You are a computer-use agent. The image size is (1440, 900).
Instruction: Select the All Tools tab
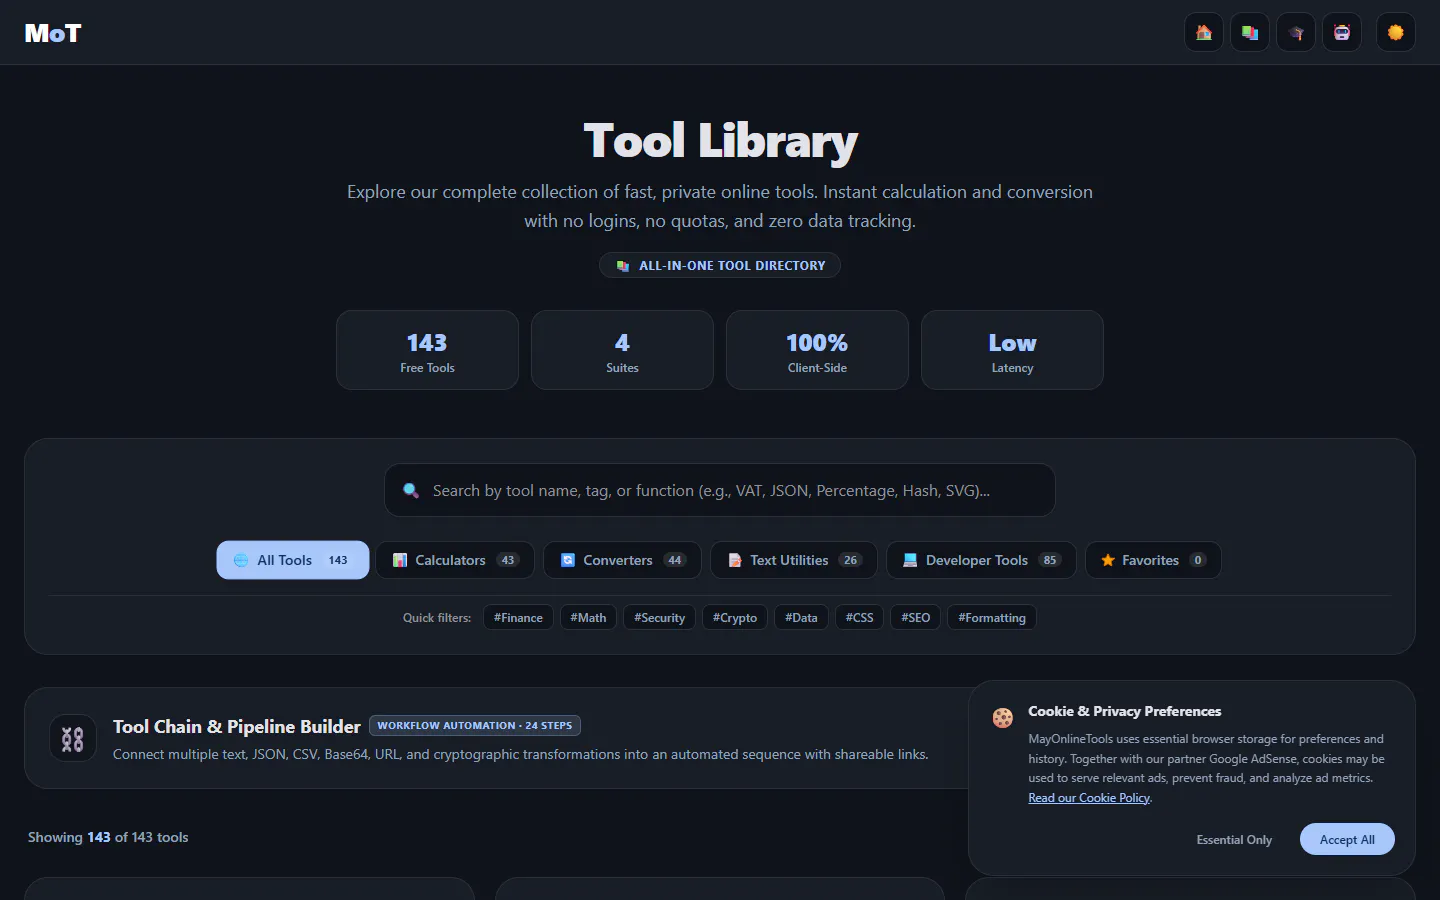tap(293, 560)
